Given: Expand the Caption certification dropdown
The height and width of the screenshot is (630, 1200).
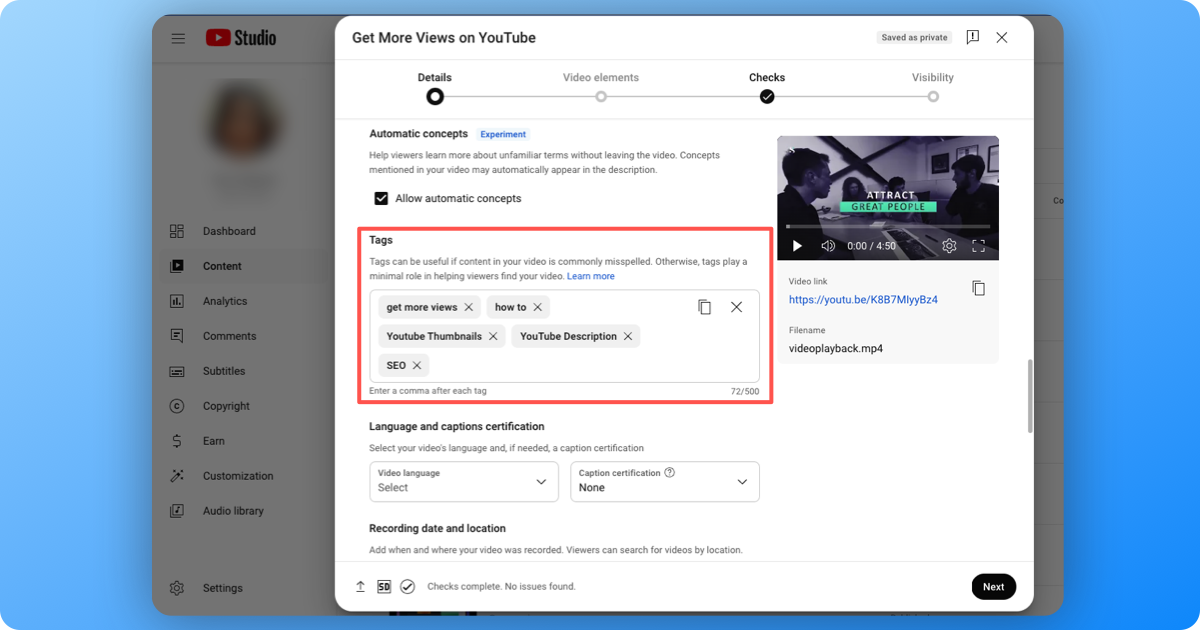Looking at the screenshot, I should (x=665, y=481).
